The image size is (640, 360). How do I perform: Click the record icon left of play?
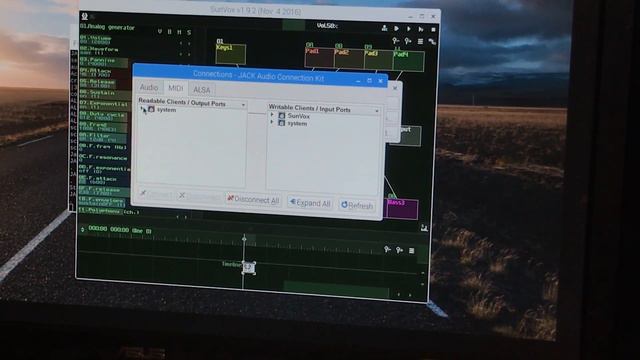(x=384, y=28)
